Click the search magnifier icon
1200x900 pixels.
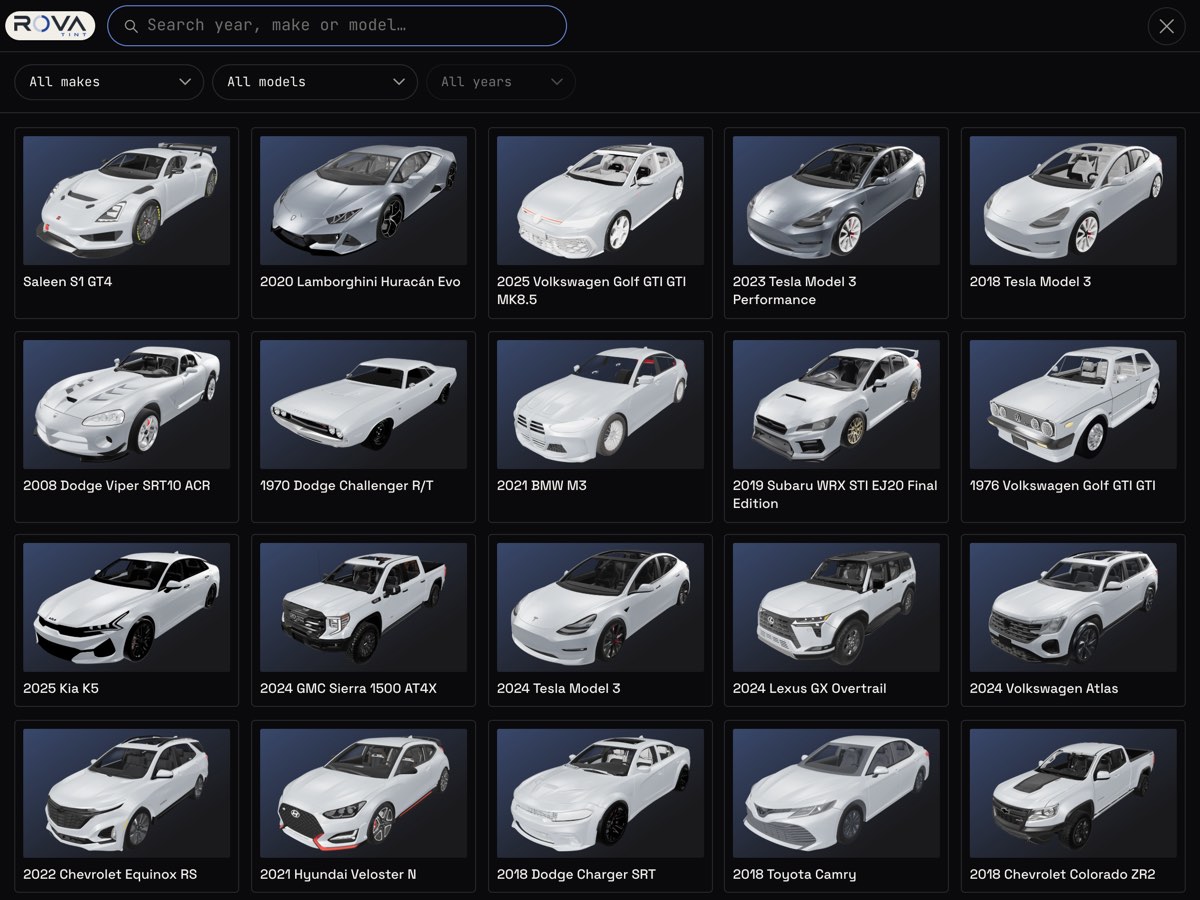point(131,26)
